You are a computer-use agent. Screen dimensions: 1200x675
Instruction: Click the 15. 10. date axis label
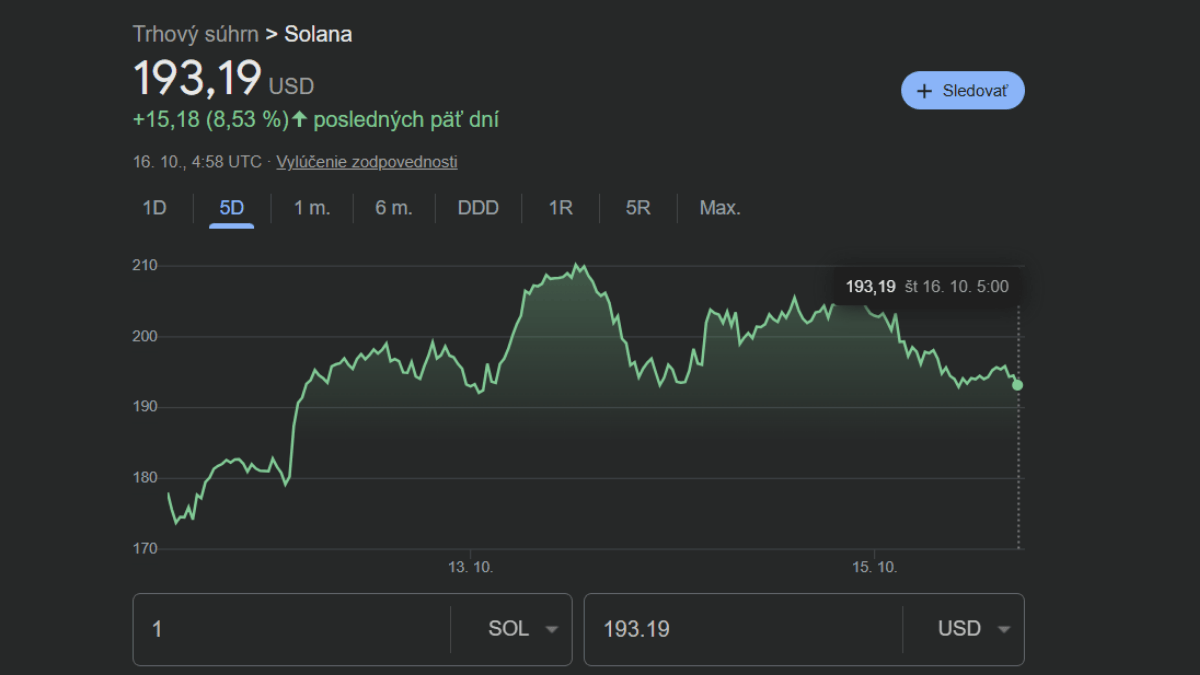click(874, 567)
